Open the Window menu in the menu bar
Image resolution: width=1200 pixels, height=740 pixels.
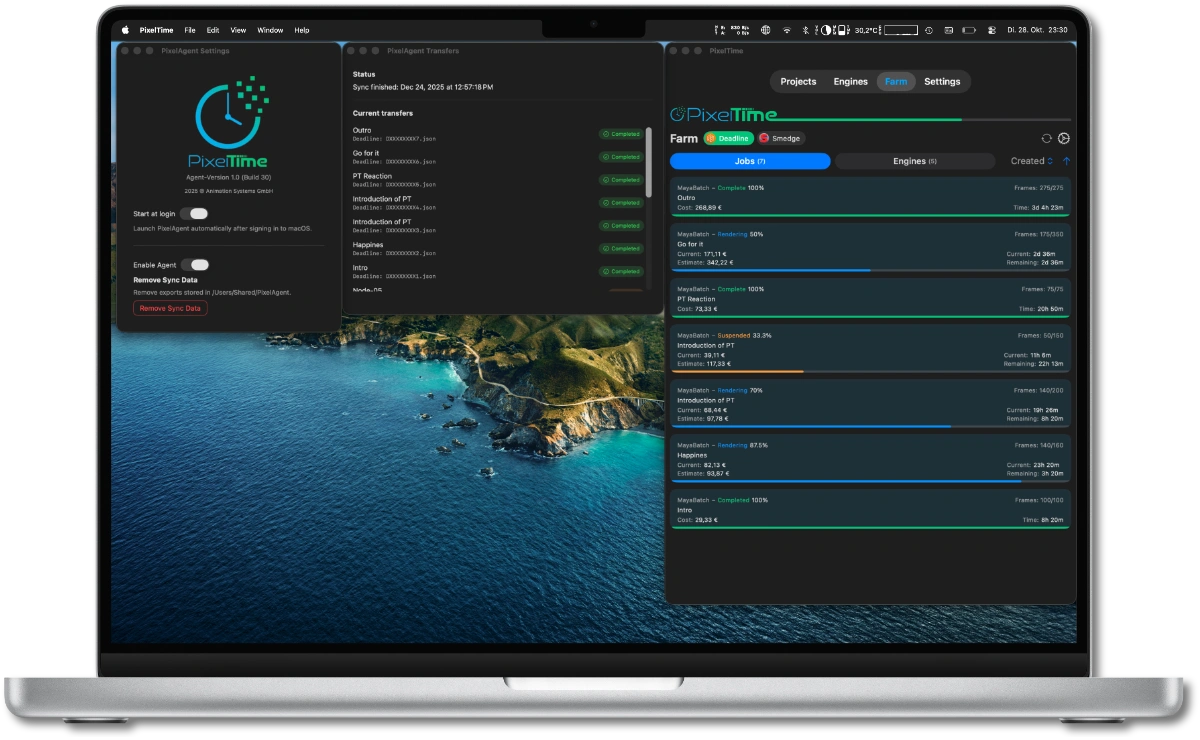point(270,30)
